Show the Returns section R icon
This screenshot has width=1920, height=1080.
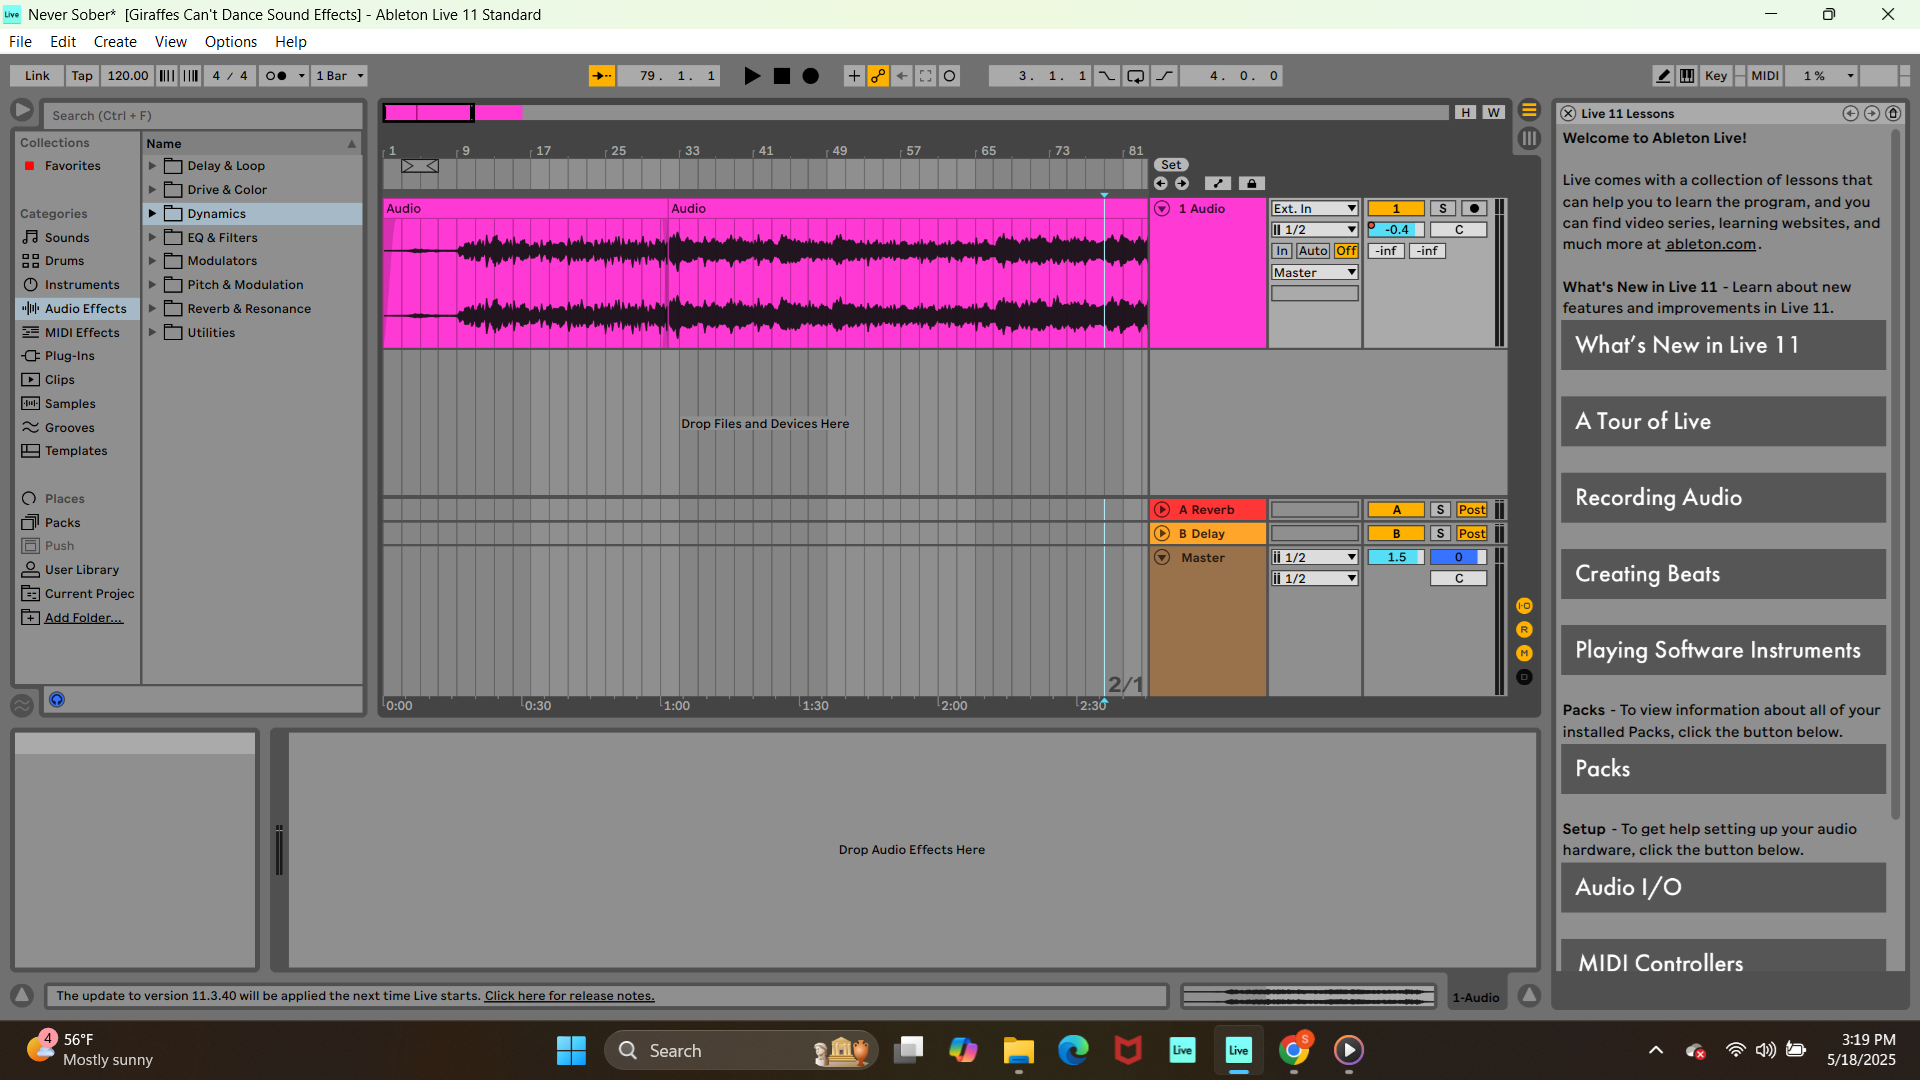pos(1524,630)
